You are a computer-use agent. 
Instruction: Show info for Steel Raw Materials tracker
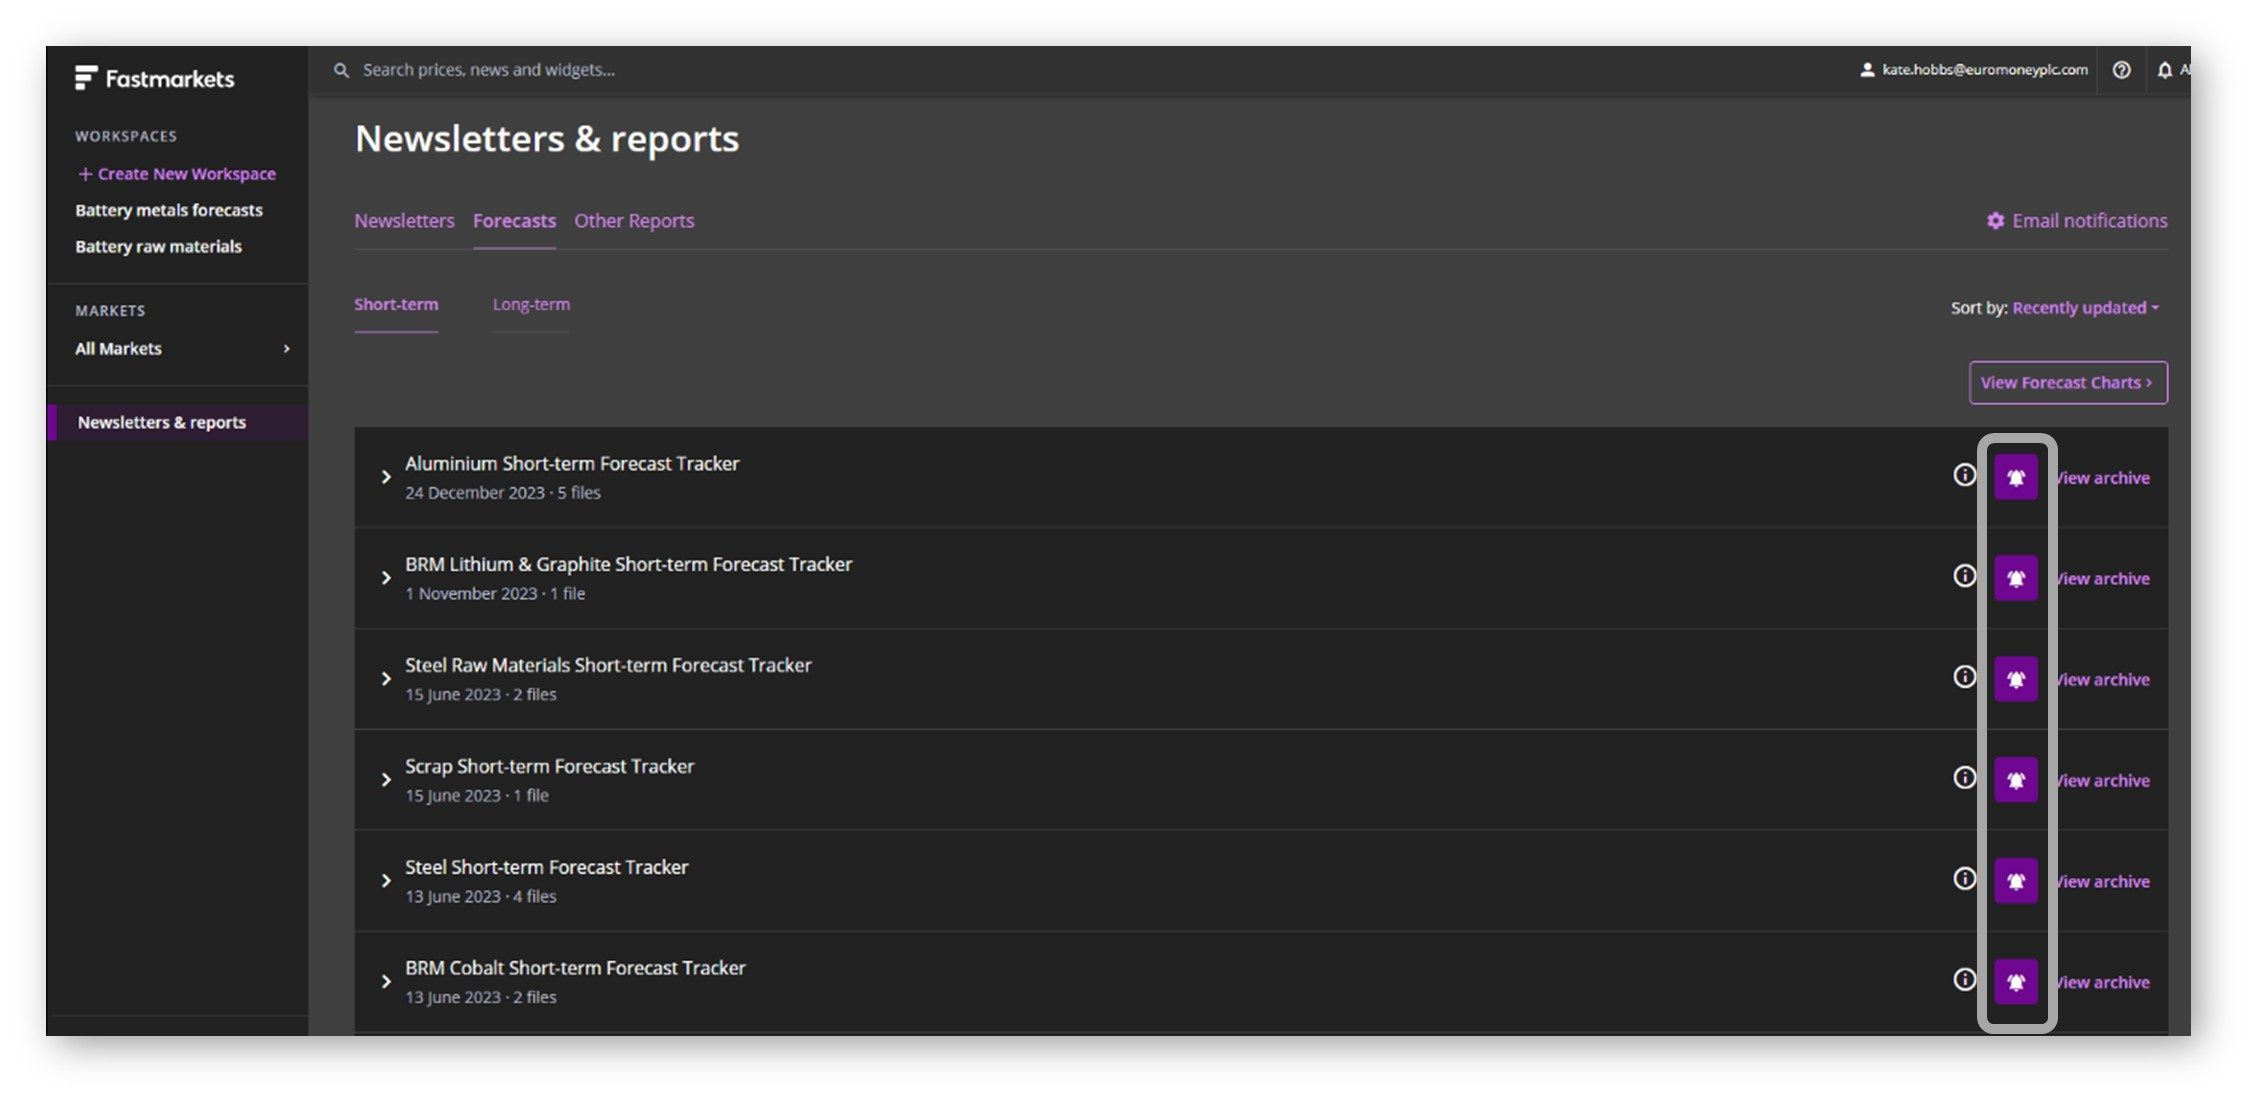coord(1964,677)
